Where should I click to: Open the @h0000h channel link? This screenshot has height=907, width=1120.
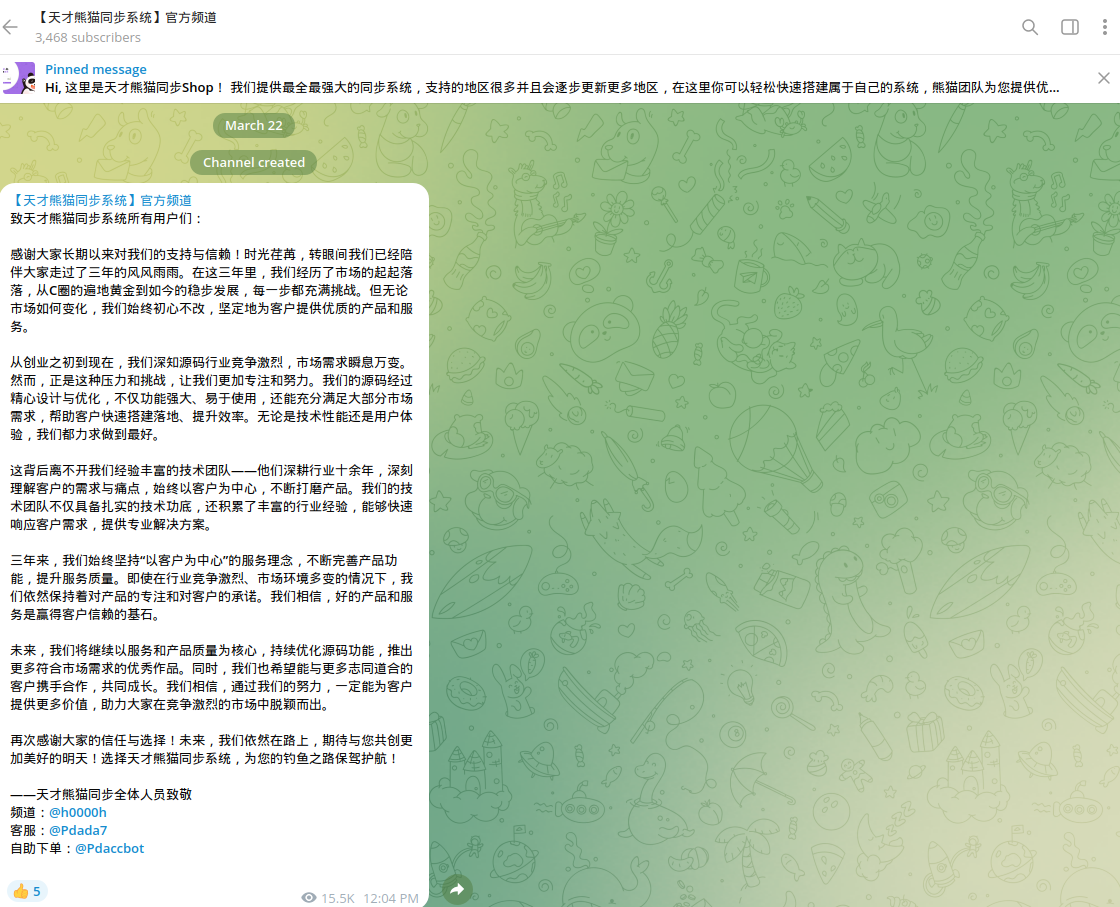coord(78,812)
